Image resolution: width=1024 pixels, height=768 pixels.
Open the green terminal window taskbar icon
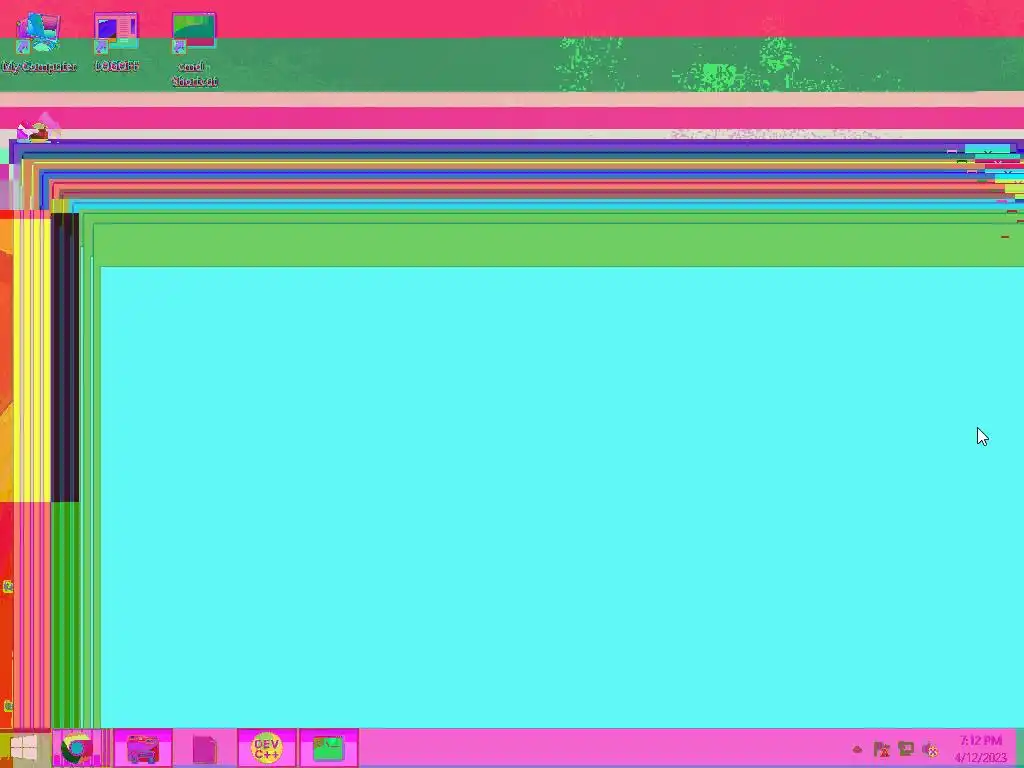point(328,748)
